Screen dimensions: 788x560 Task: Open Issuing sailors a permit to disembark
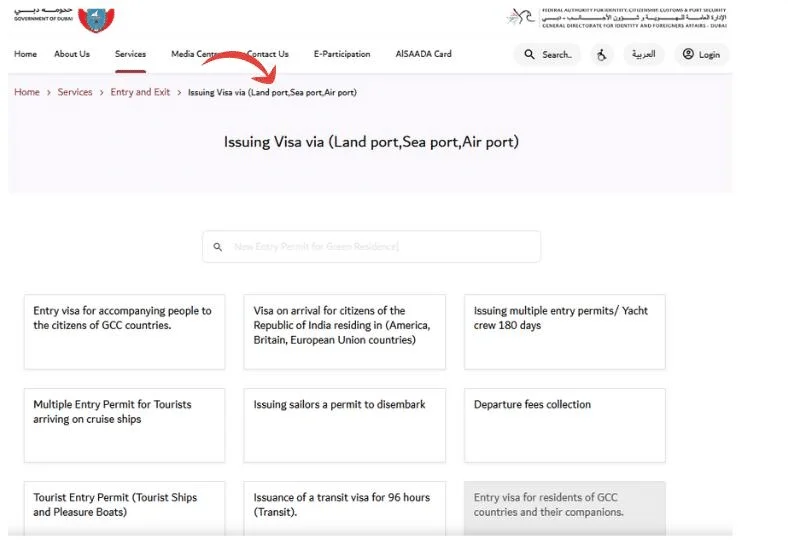[345, 425]
